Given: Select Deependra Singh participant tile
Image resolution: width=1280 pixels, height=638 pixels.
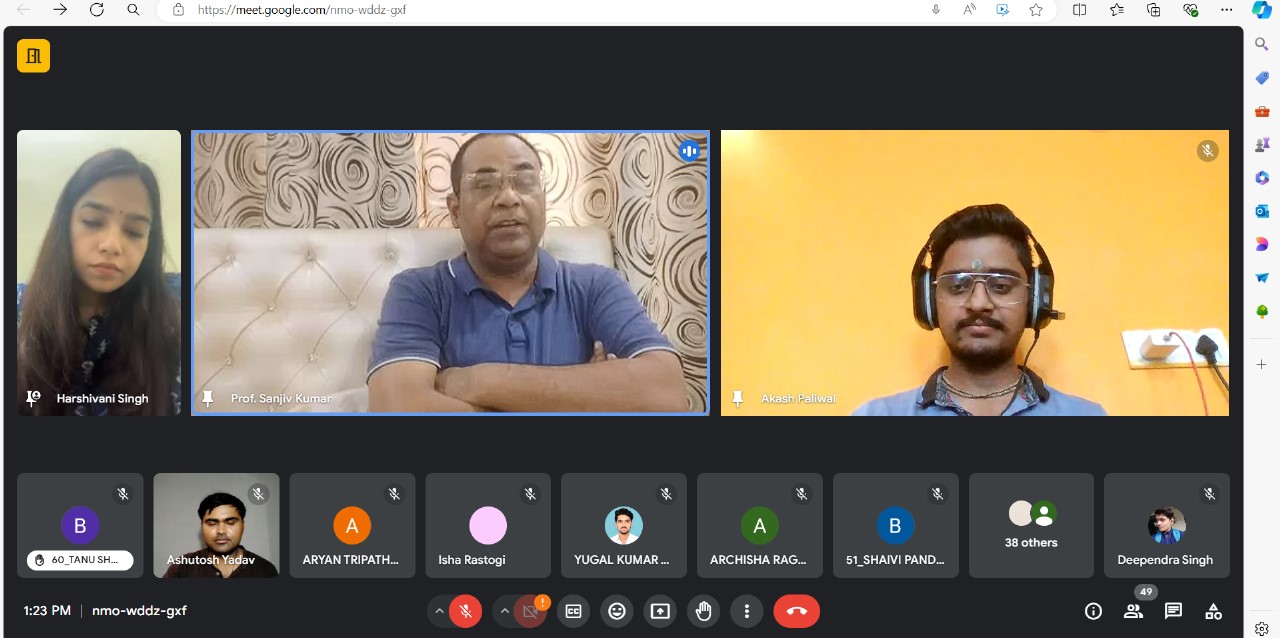Looking at the screenshot, I should point(1166,525).
